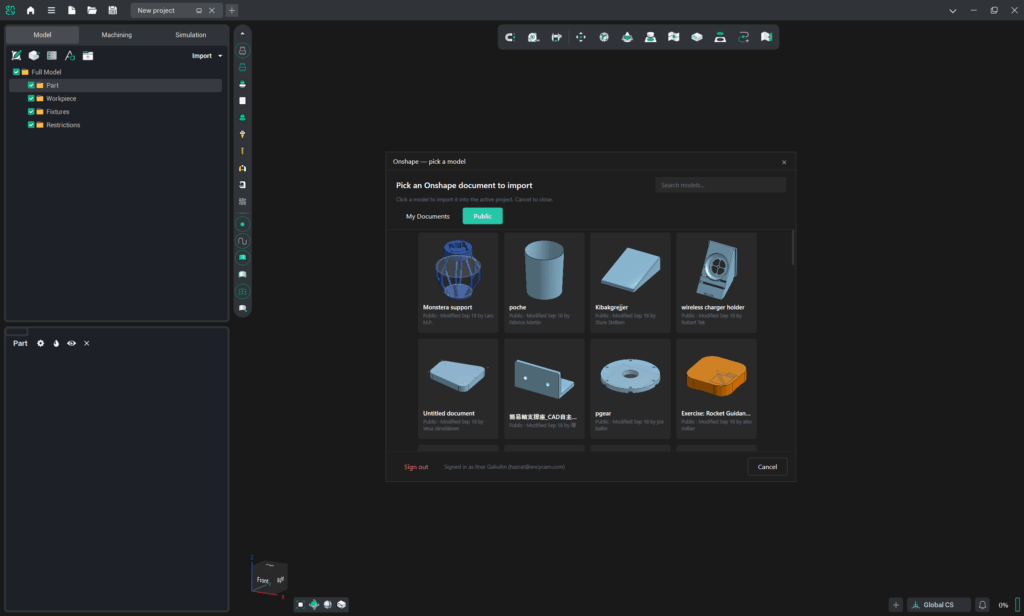1024x616 pixels.
Task: Open the Home screen icon
Action: click(x=30, y=10)
